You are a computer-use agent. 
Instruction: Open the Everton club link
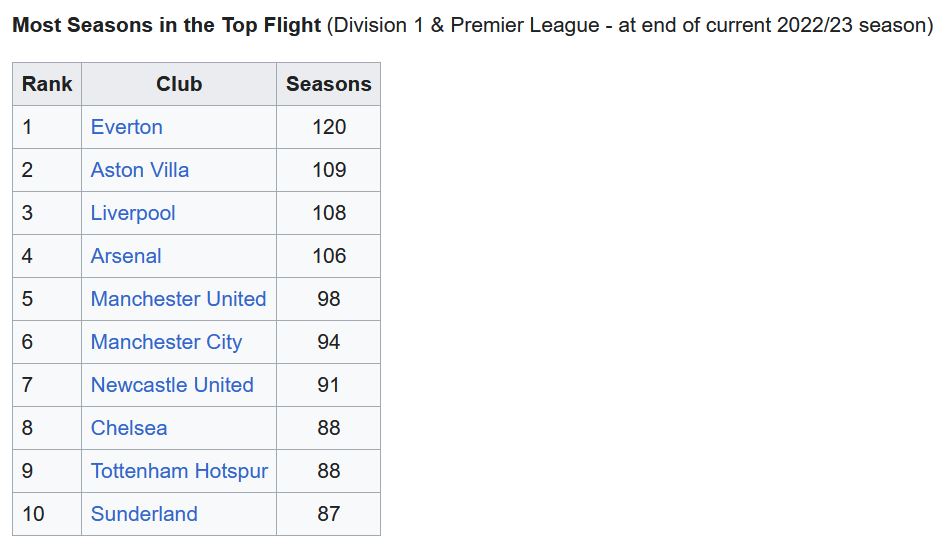[126, 127]
